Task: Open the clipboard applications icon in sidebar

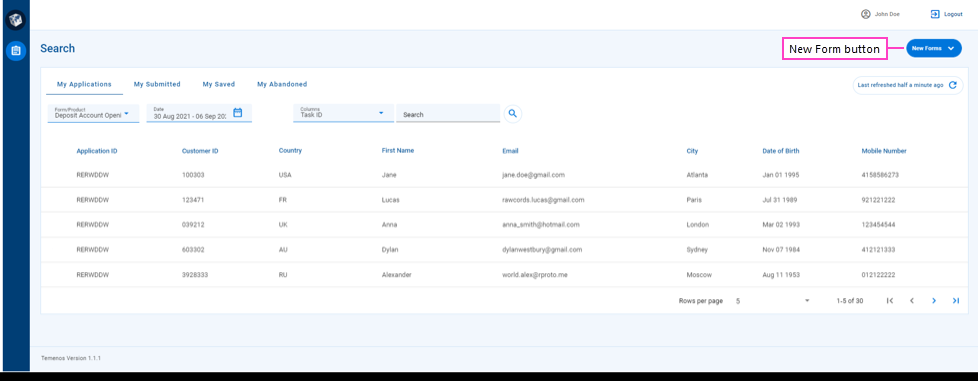Action: click(16, 51)
